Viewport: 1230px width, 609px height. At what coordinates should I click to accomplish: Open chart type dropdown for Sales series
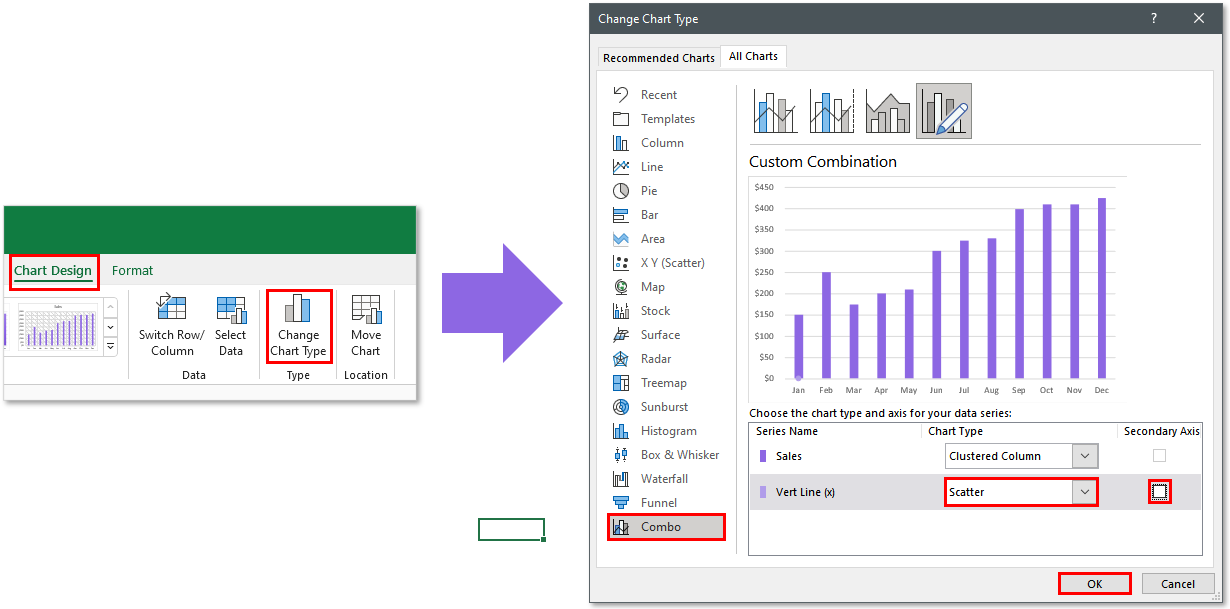tap(1085, 456)
